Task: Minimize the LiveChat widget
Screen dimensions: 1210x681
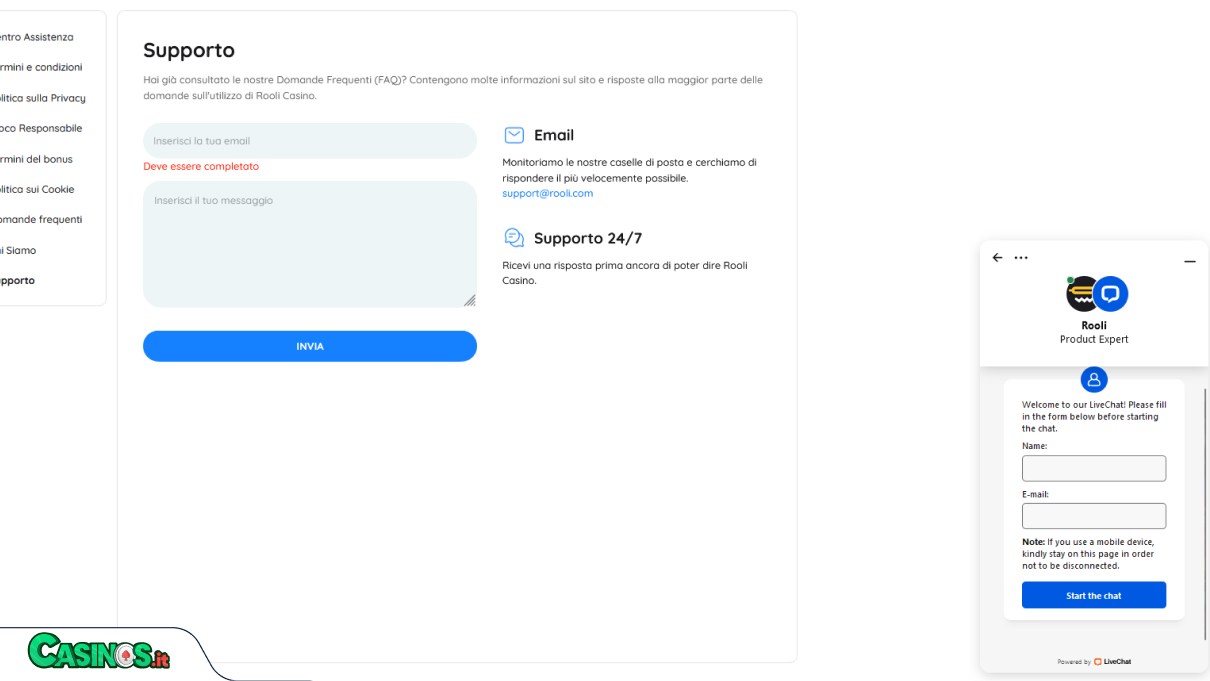Action: click(x=1189, y=261)
